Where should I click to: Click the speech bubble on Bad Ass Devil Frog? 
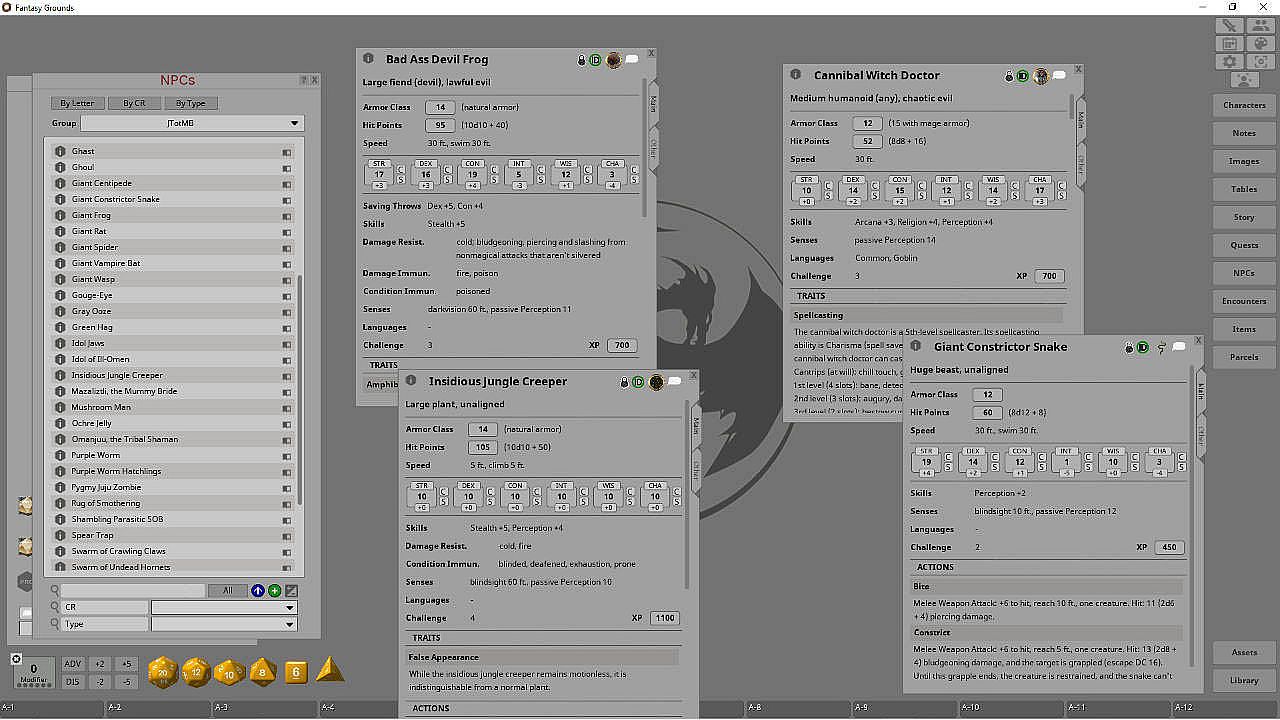632,60
